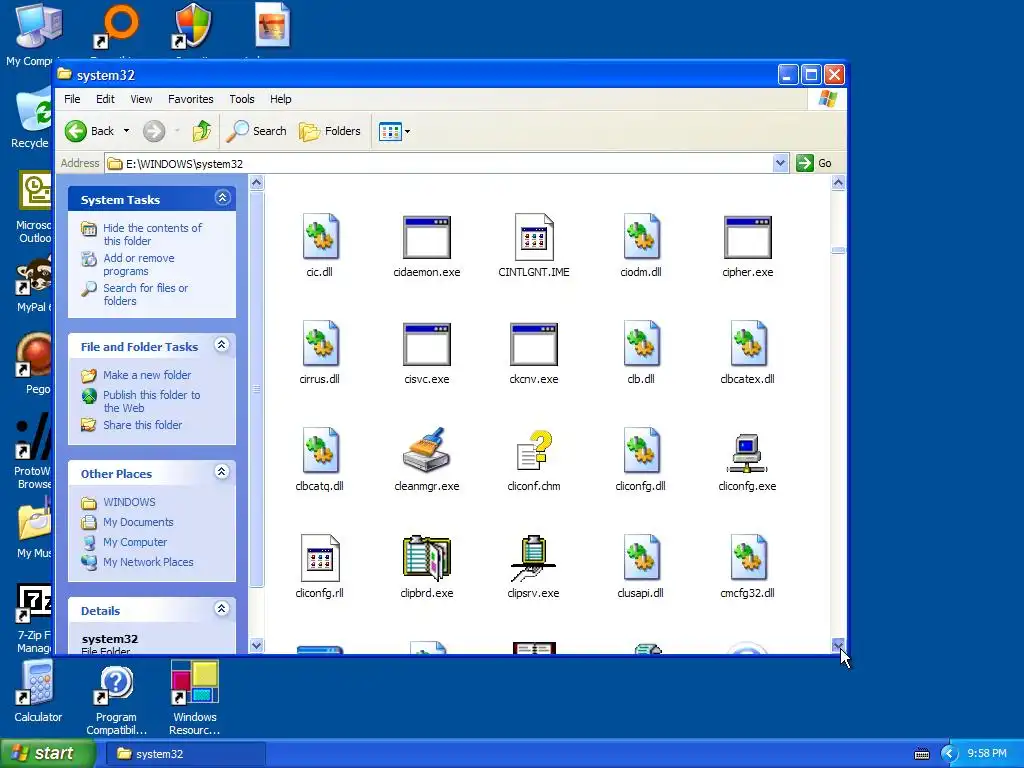Click Hide the contents of this folder
The image size is (1024, 768).
coord(152,234)
